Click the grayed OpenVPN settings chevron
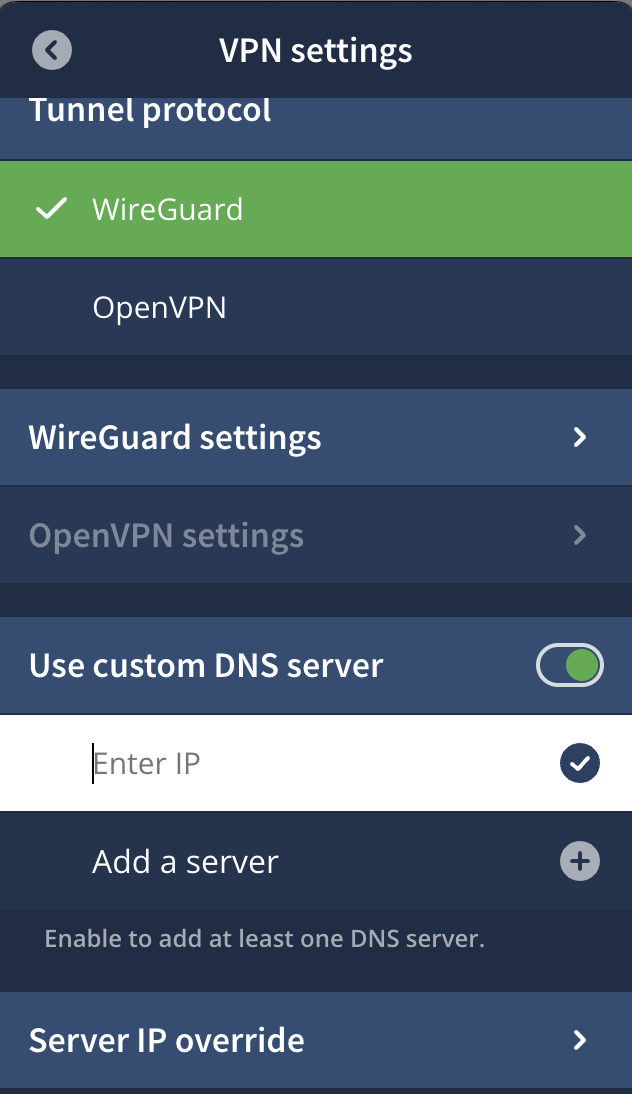The width and height of the screenshot is (632, 1094). tap(580, 535)
